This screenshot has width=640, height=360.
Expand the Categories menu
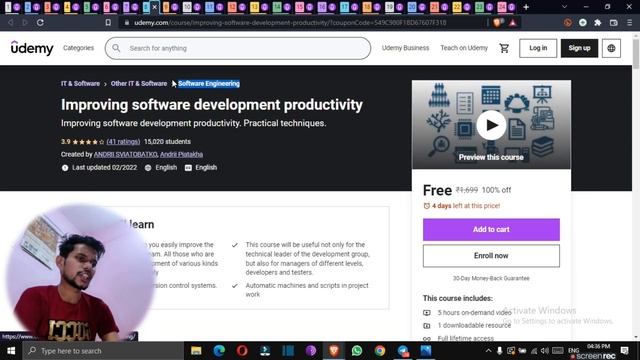[x=78, y=48]
